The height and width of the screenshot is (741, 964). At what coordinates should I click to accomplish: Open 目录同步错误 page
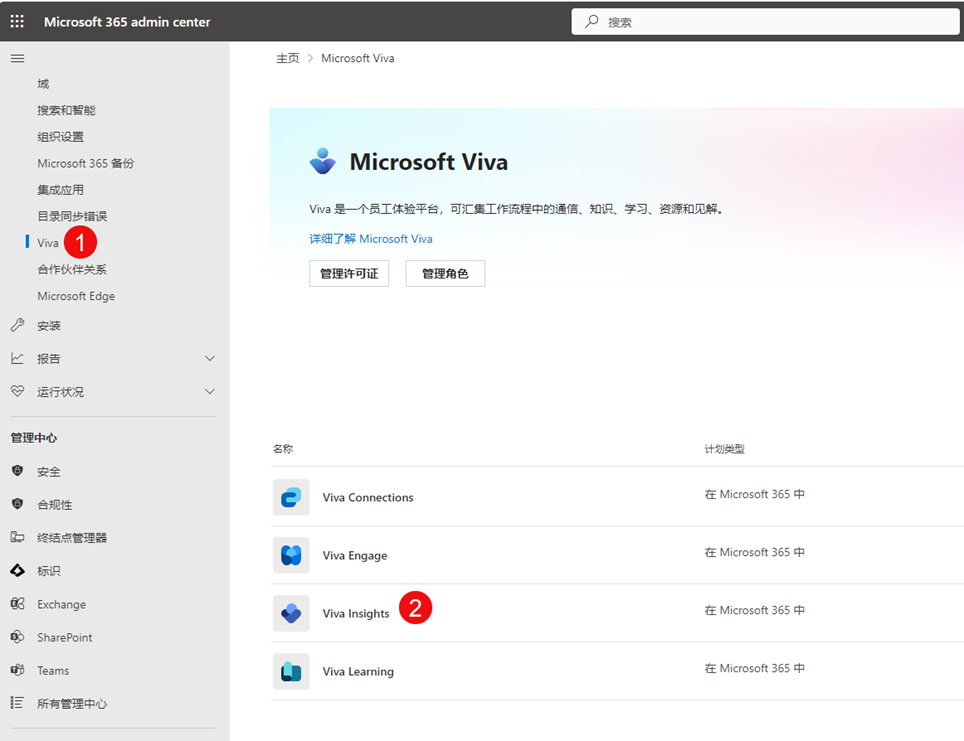72,216
